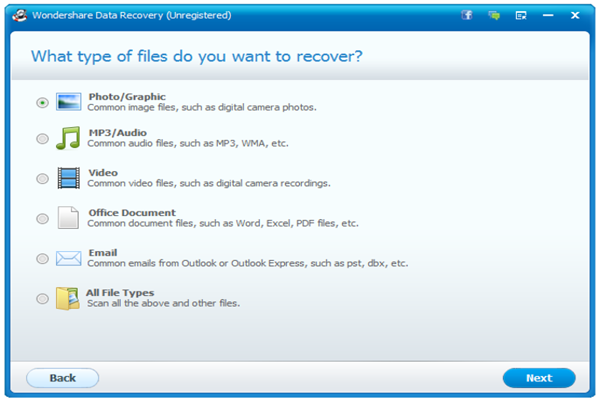Click the register icon in title bar

(x=521, y=15)
